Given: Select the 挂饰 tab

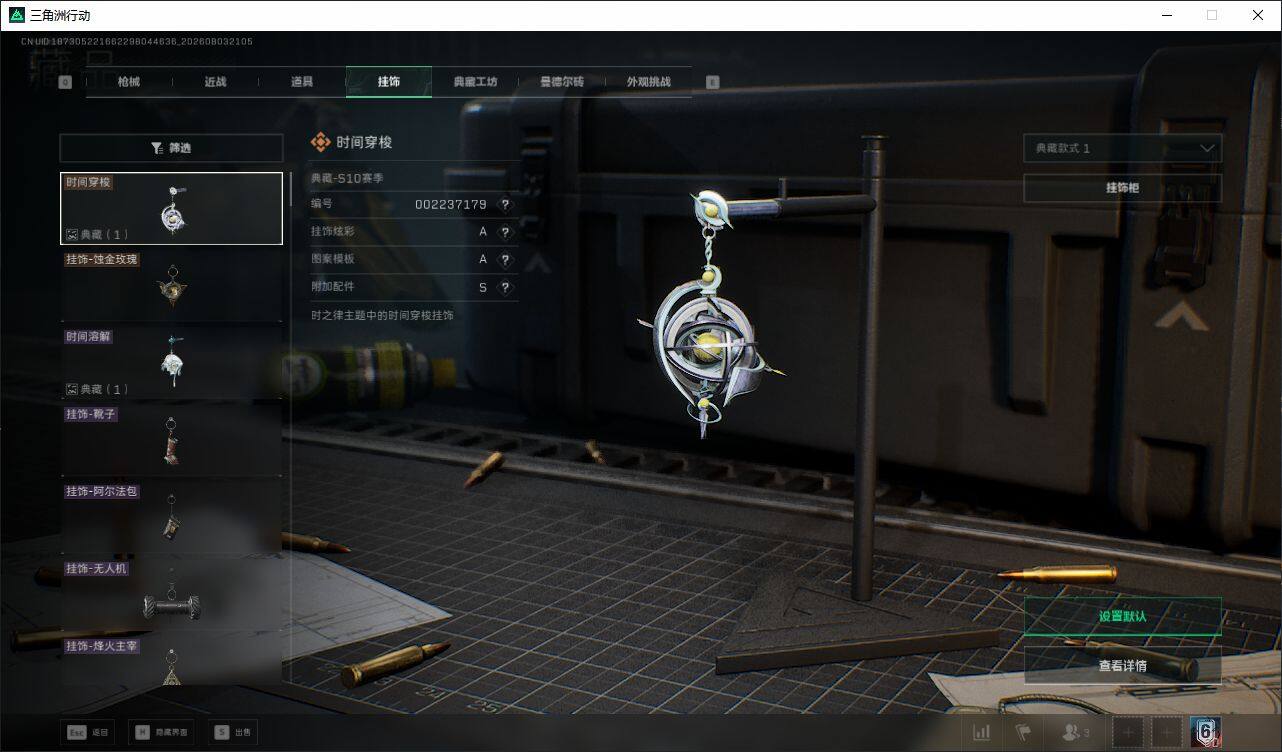Looking at the screenshot, I should [x=389, y=82].
